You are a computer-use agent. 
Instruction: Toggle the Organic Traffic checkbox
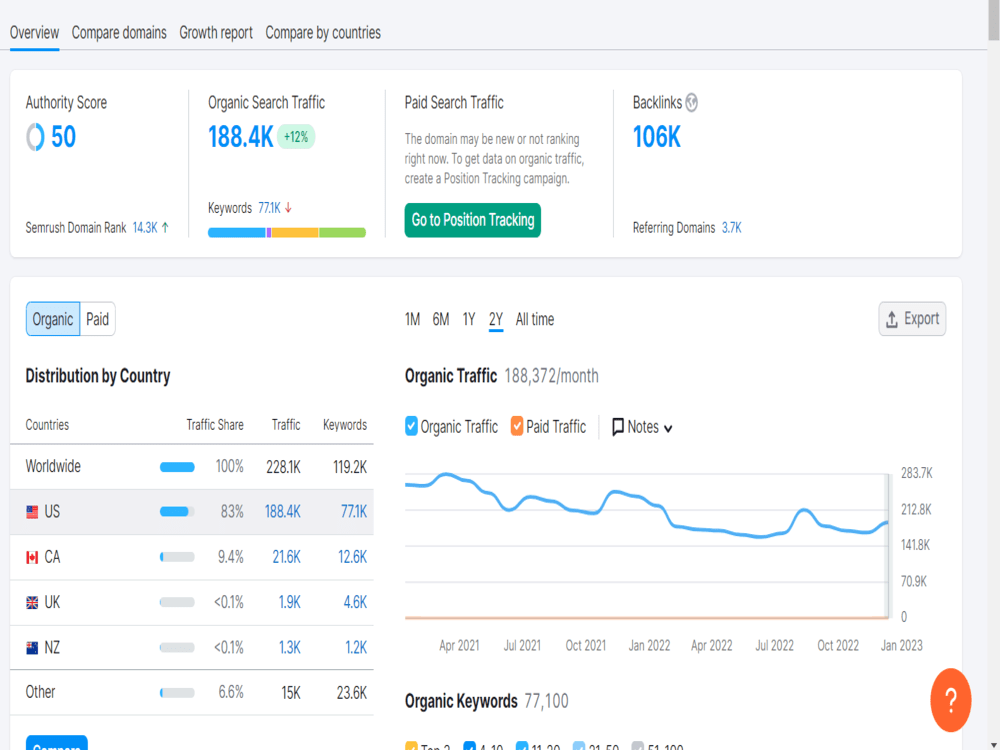click(411, 426)
